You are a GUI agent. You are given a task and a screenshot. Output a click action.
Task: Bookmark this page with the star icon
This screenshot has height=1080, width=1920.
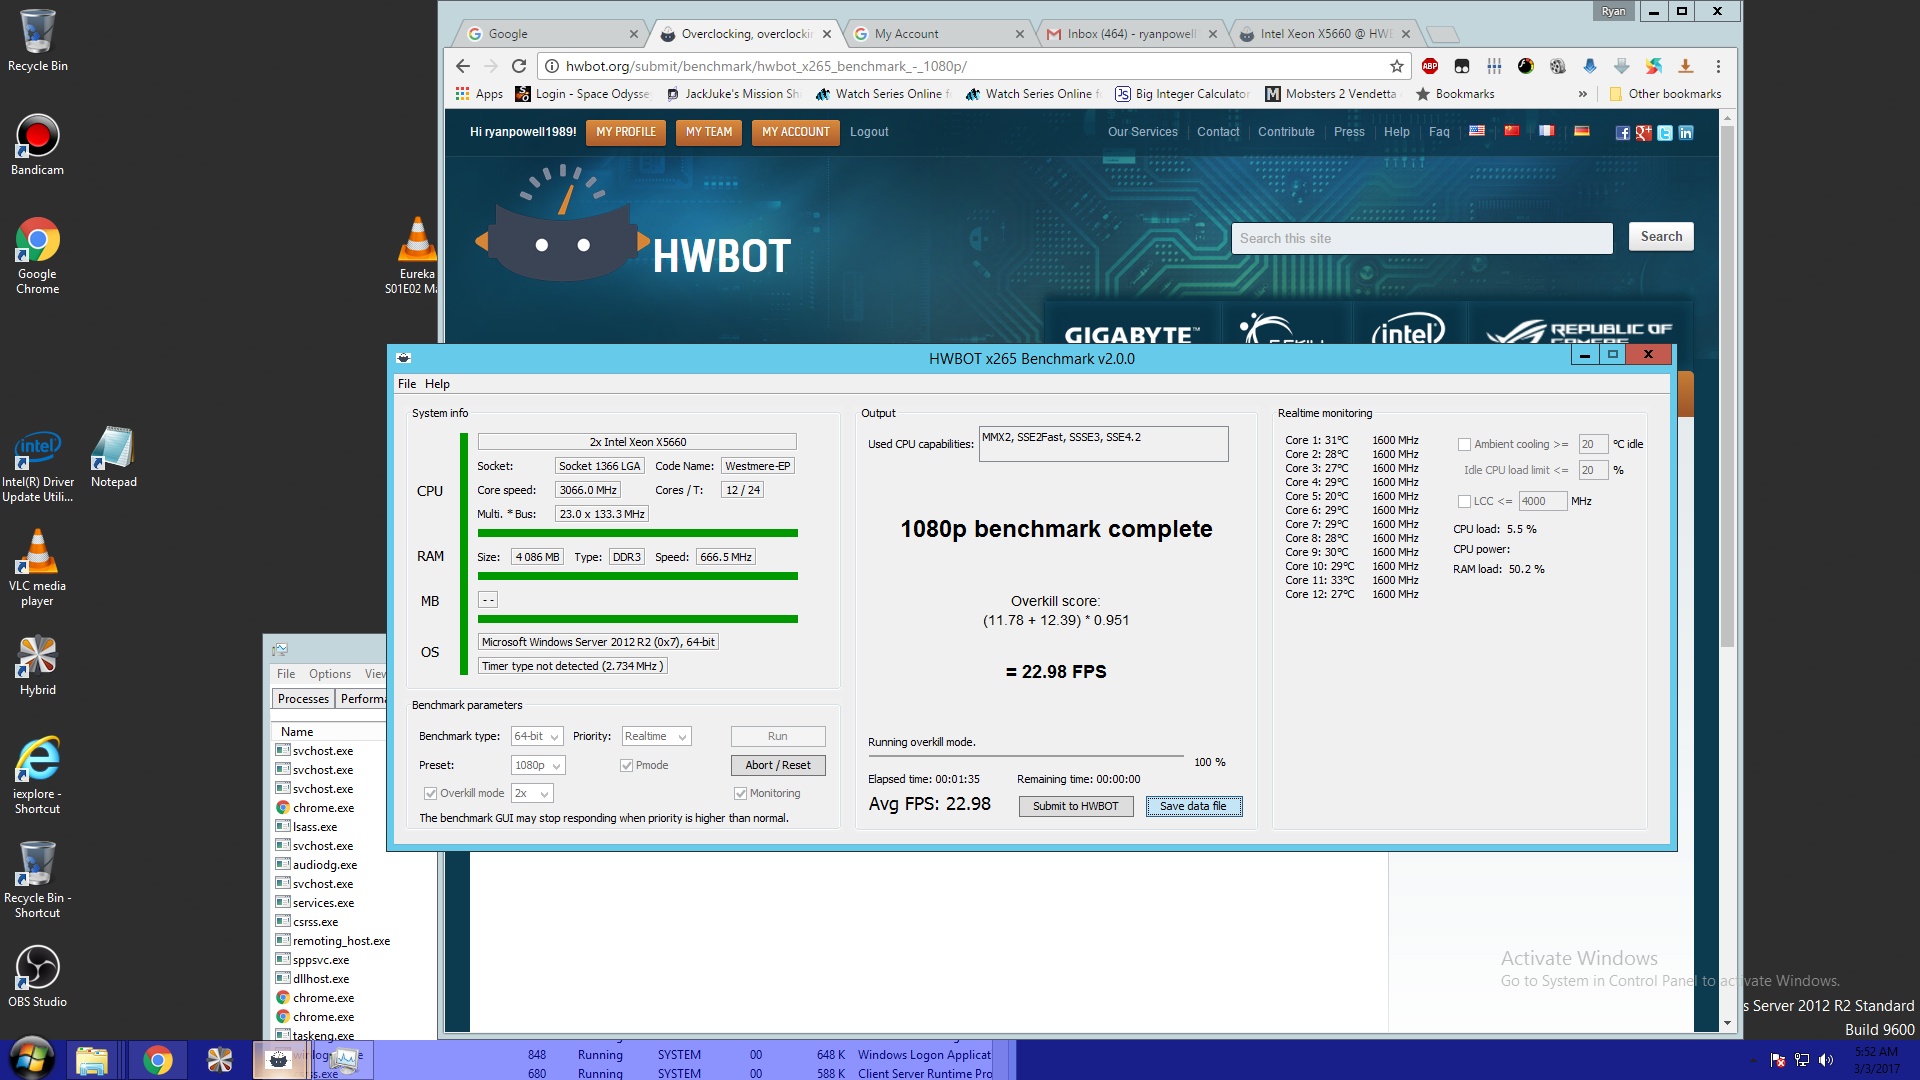coord(1397,66)
